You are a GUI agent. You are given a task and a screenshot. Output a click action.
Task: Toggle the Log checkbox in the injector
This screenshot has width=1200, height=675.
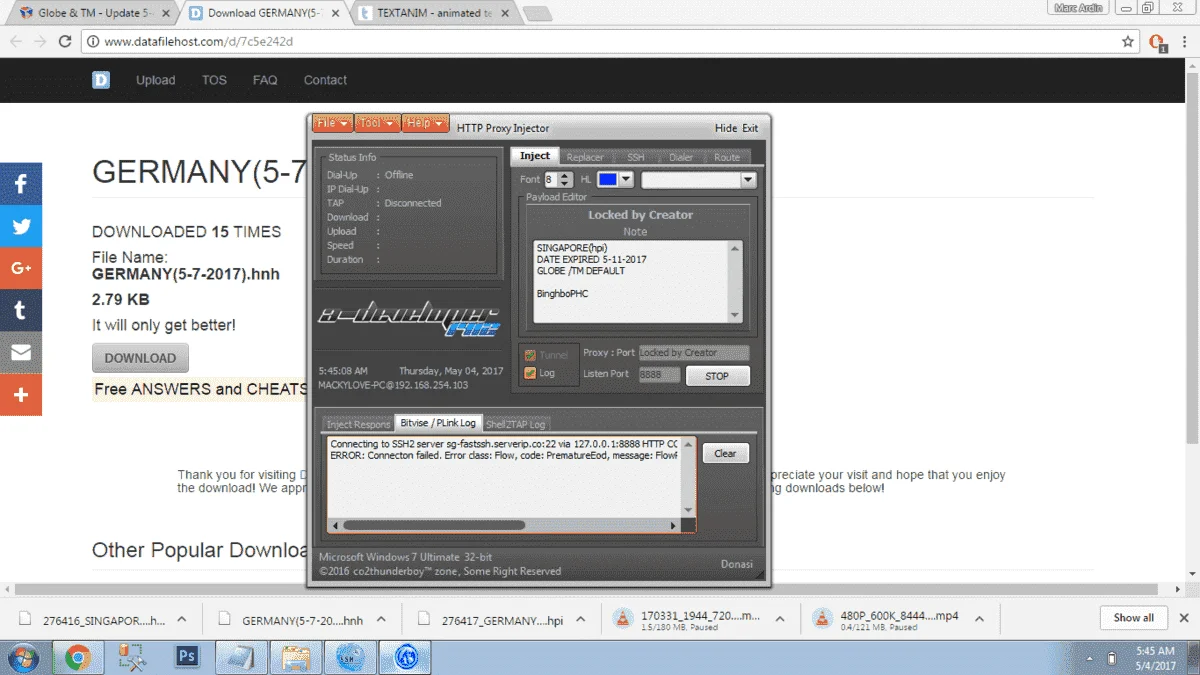[530, 373]
